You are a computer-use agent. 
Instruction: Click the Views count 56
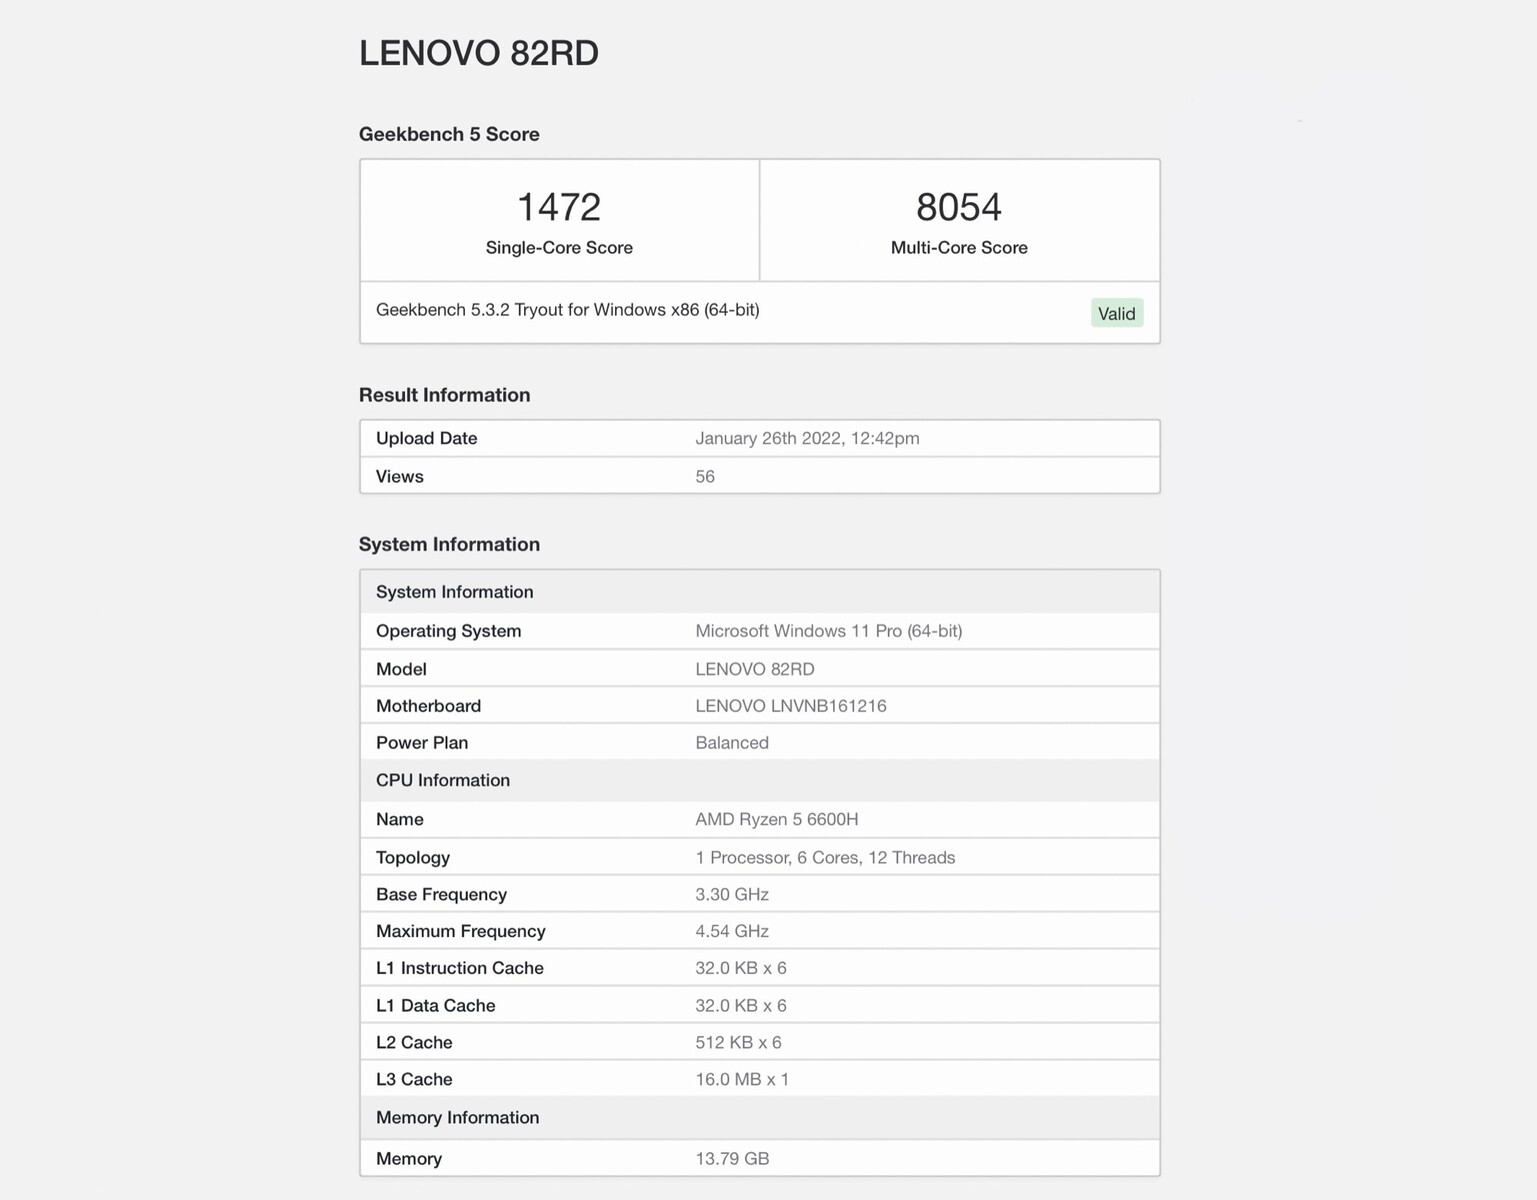(705, 477)
